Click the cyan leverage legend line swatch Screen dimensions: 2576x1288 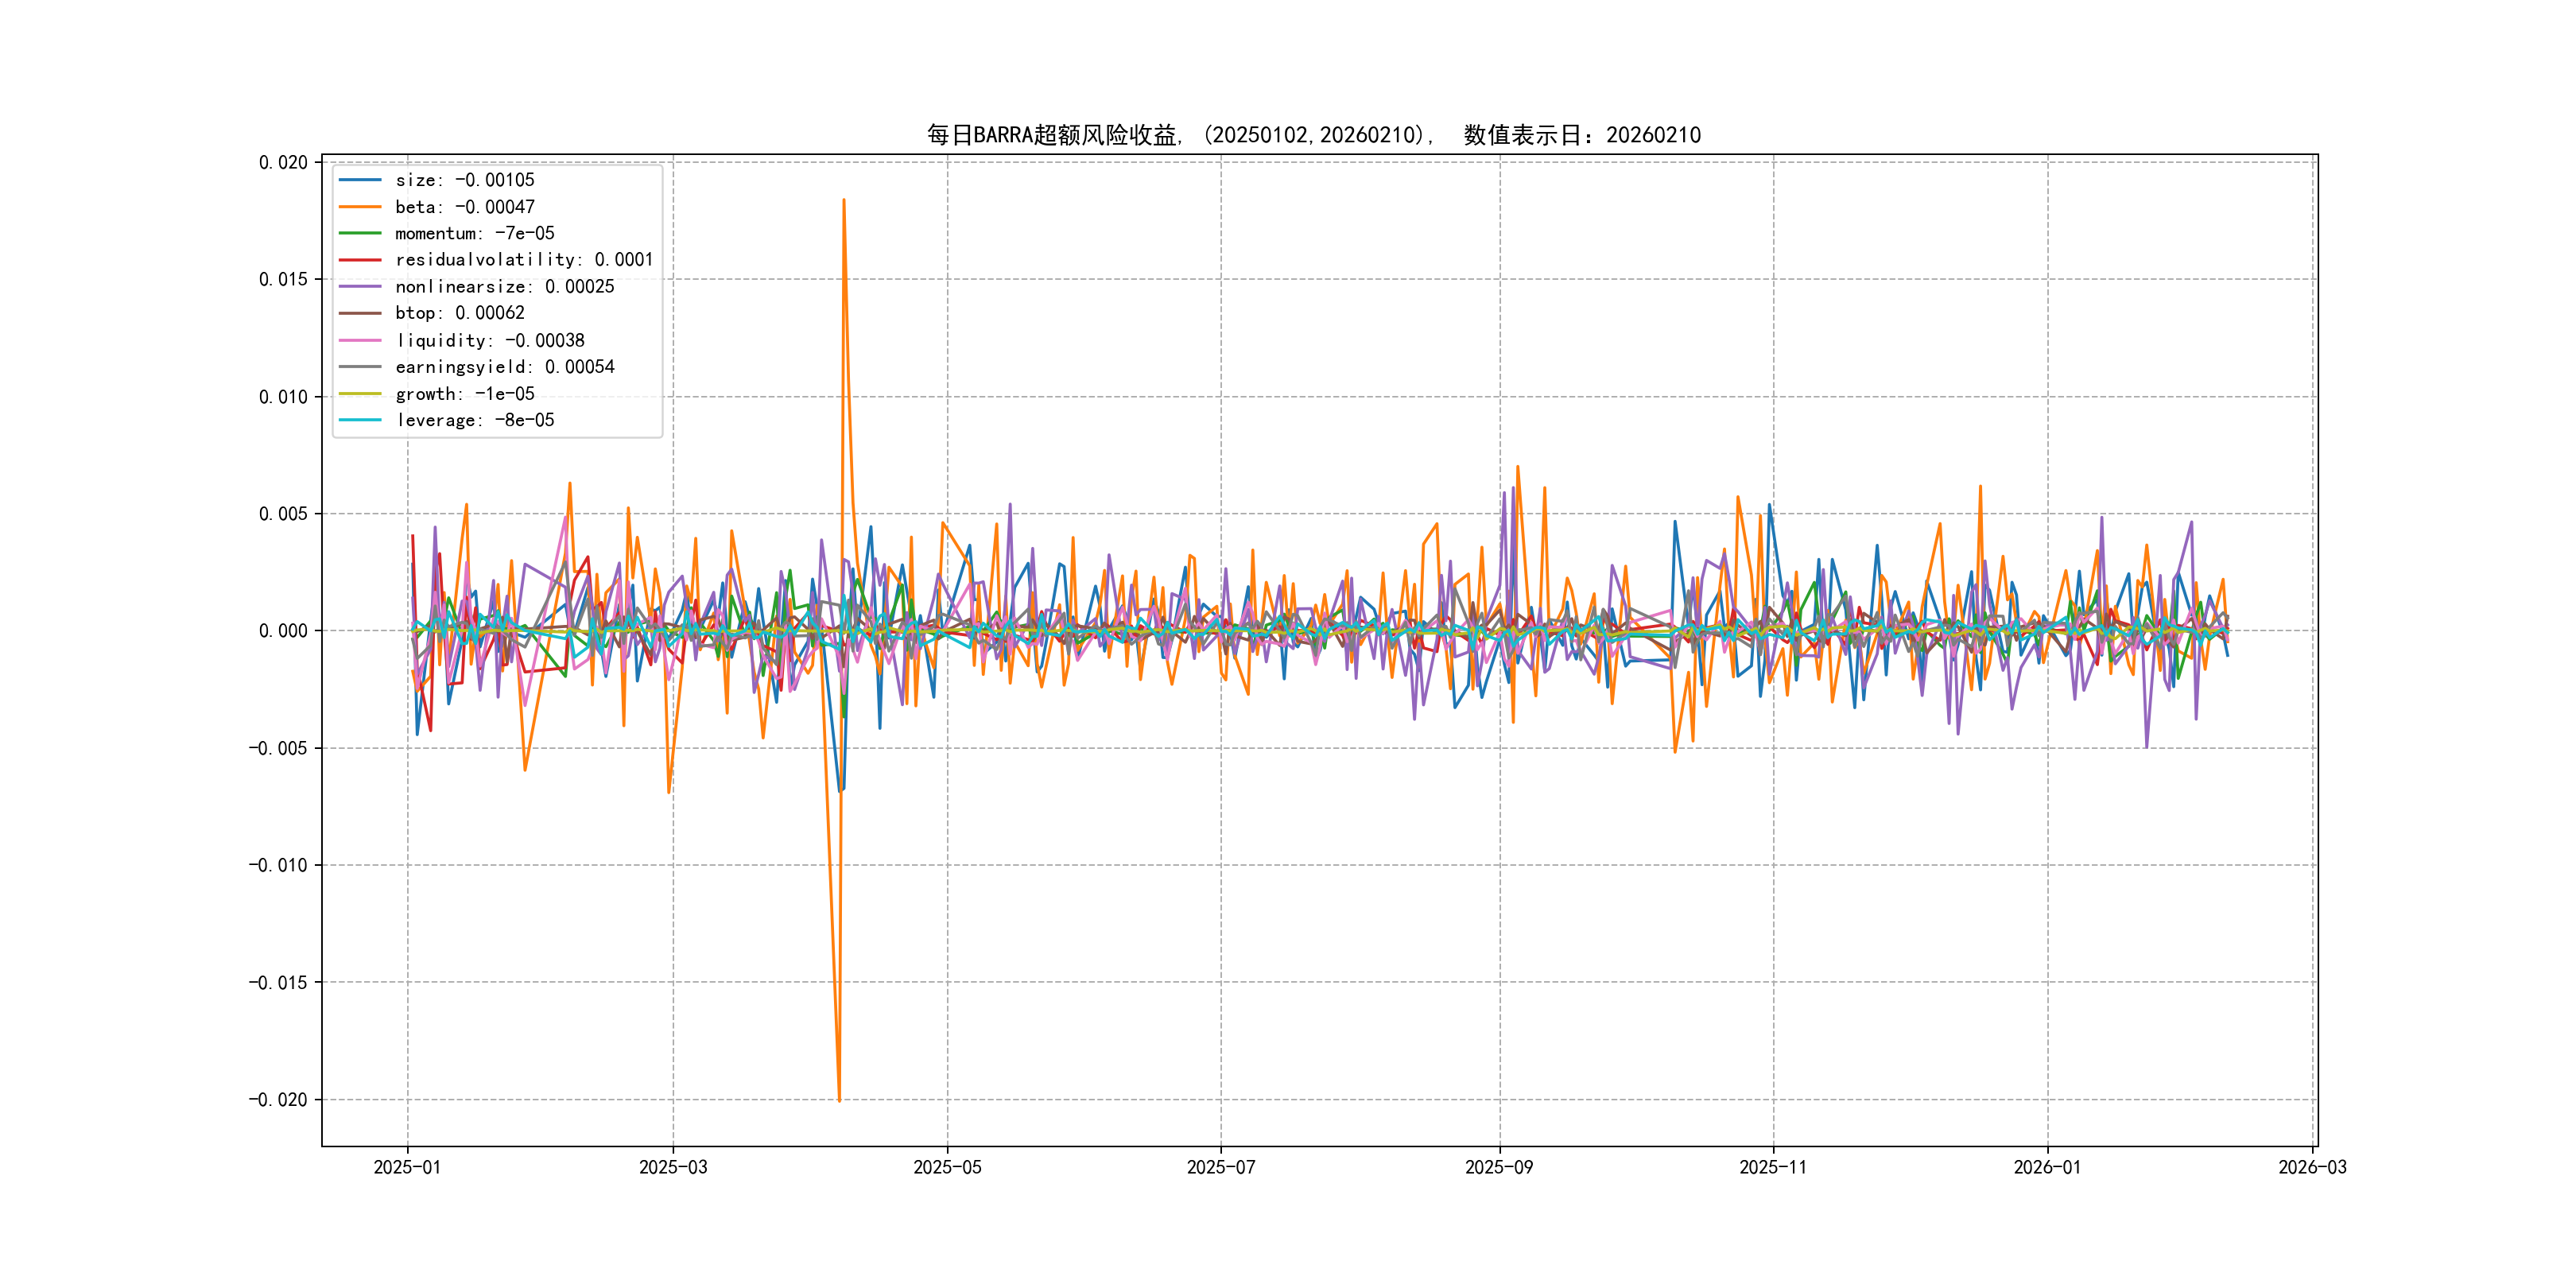(x=360, y=420)
